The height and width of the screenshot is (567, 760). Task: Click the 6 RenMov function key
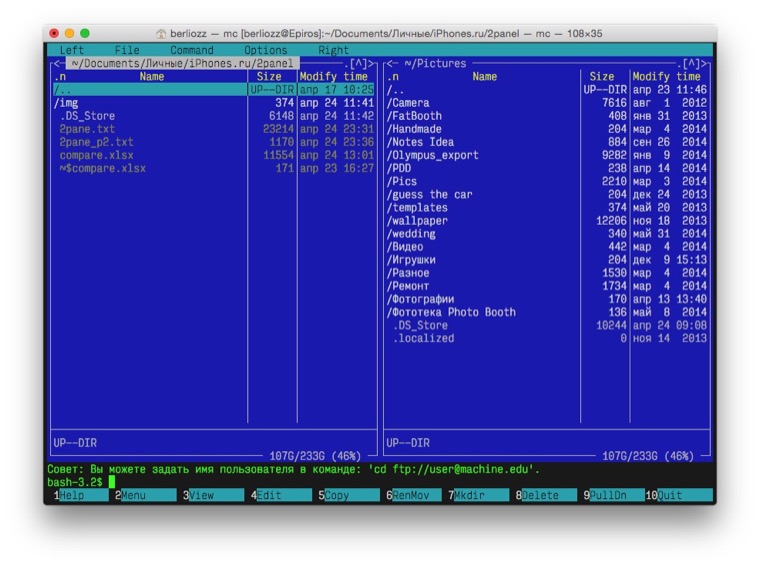(413, 495)
